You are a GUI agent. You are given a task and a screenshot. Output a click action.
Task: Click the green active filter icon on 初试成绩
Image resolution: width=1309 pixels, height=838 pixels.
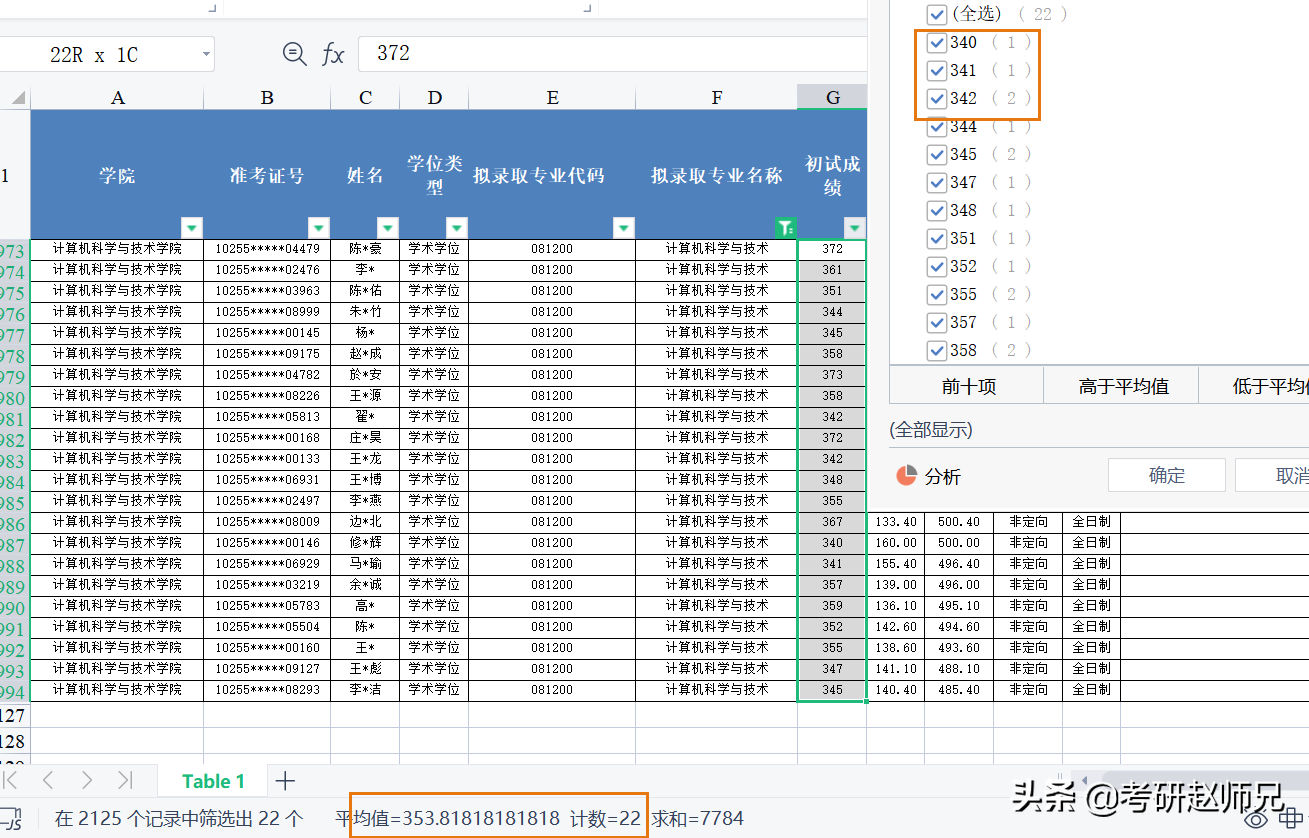pos(786,228)
